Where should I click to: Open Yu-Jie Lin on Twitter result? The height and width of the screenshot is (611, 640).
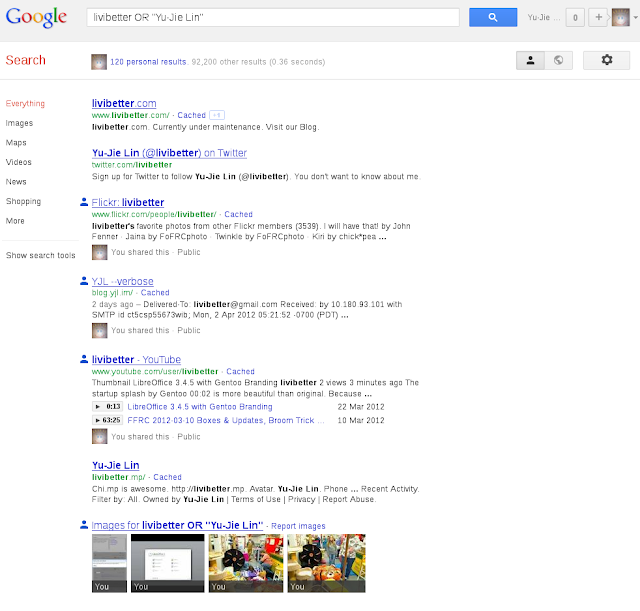pos(169,153)
